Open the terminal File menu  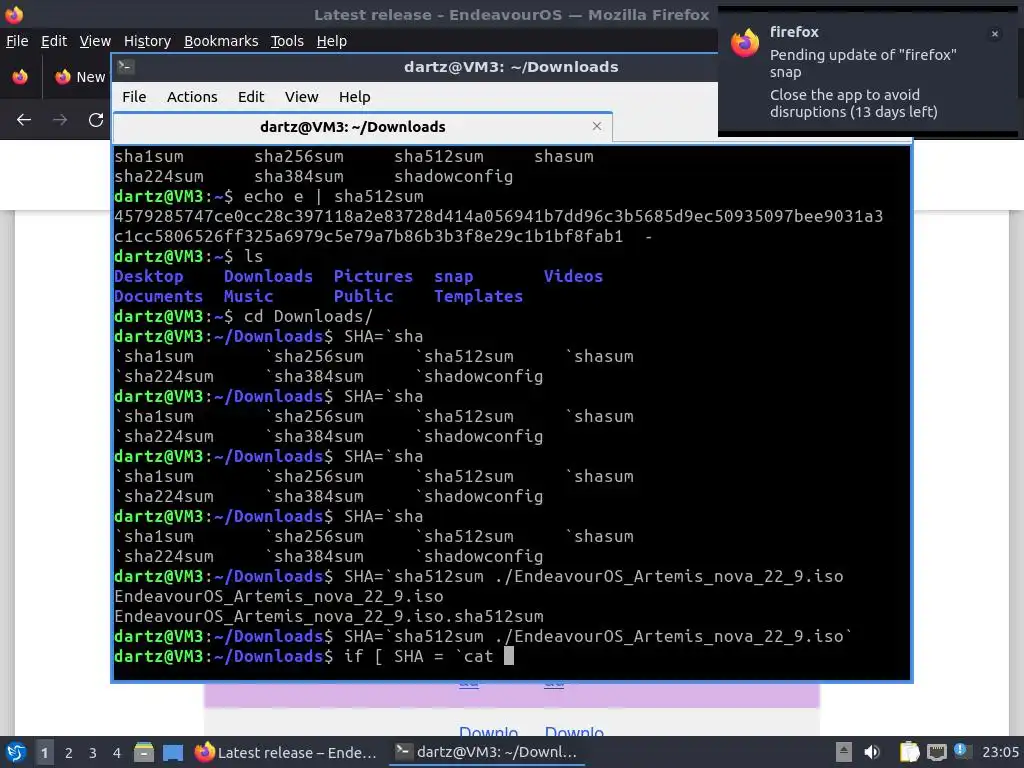pos(134,97)
